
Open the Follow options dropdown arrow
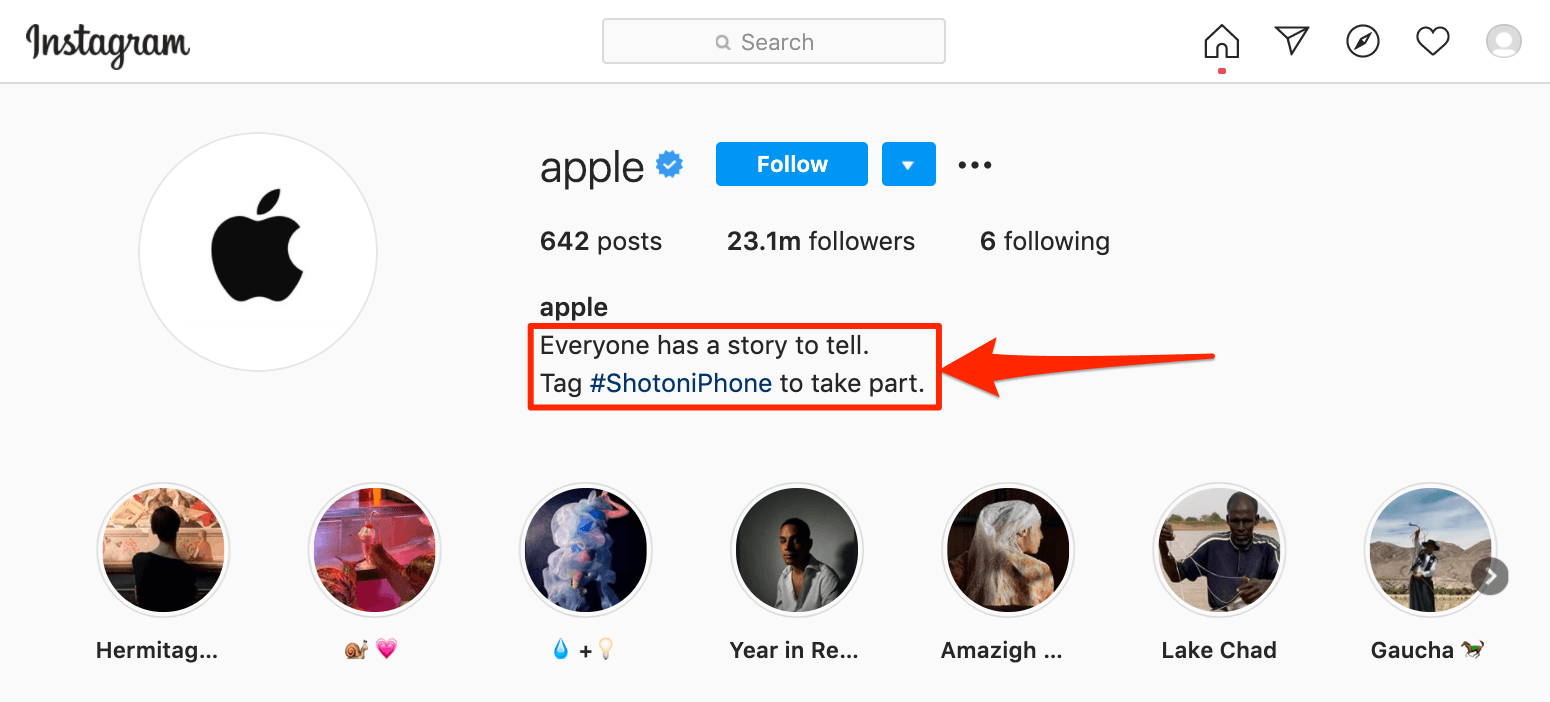(x=908, y=163)
